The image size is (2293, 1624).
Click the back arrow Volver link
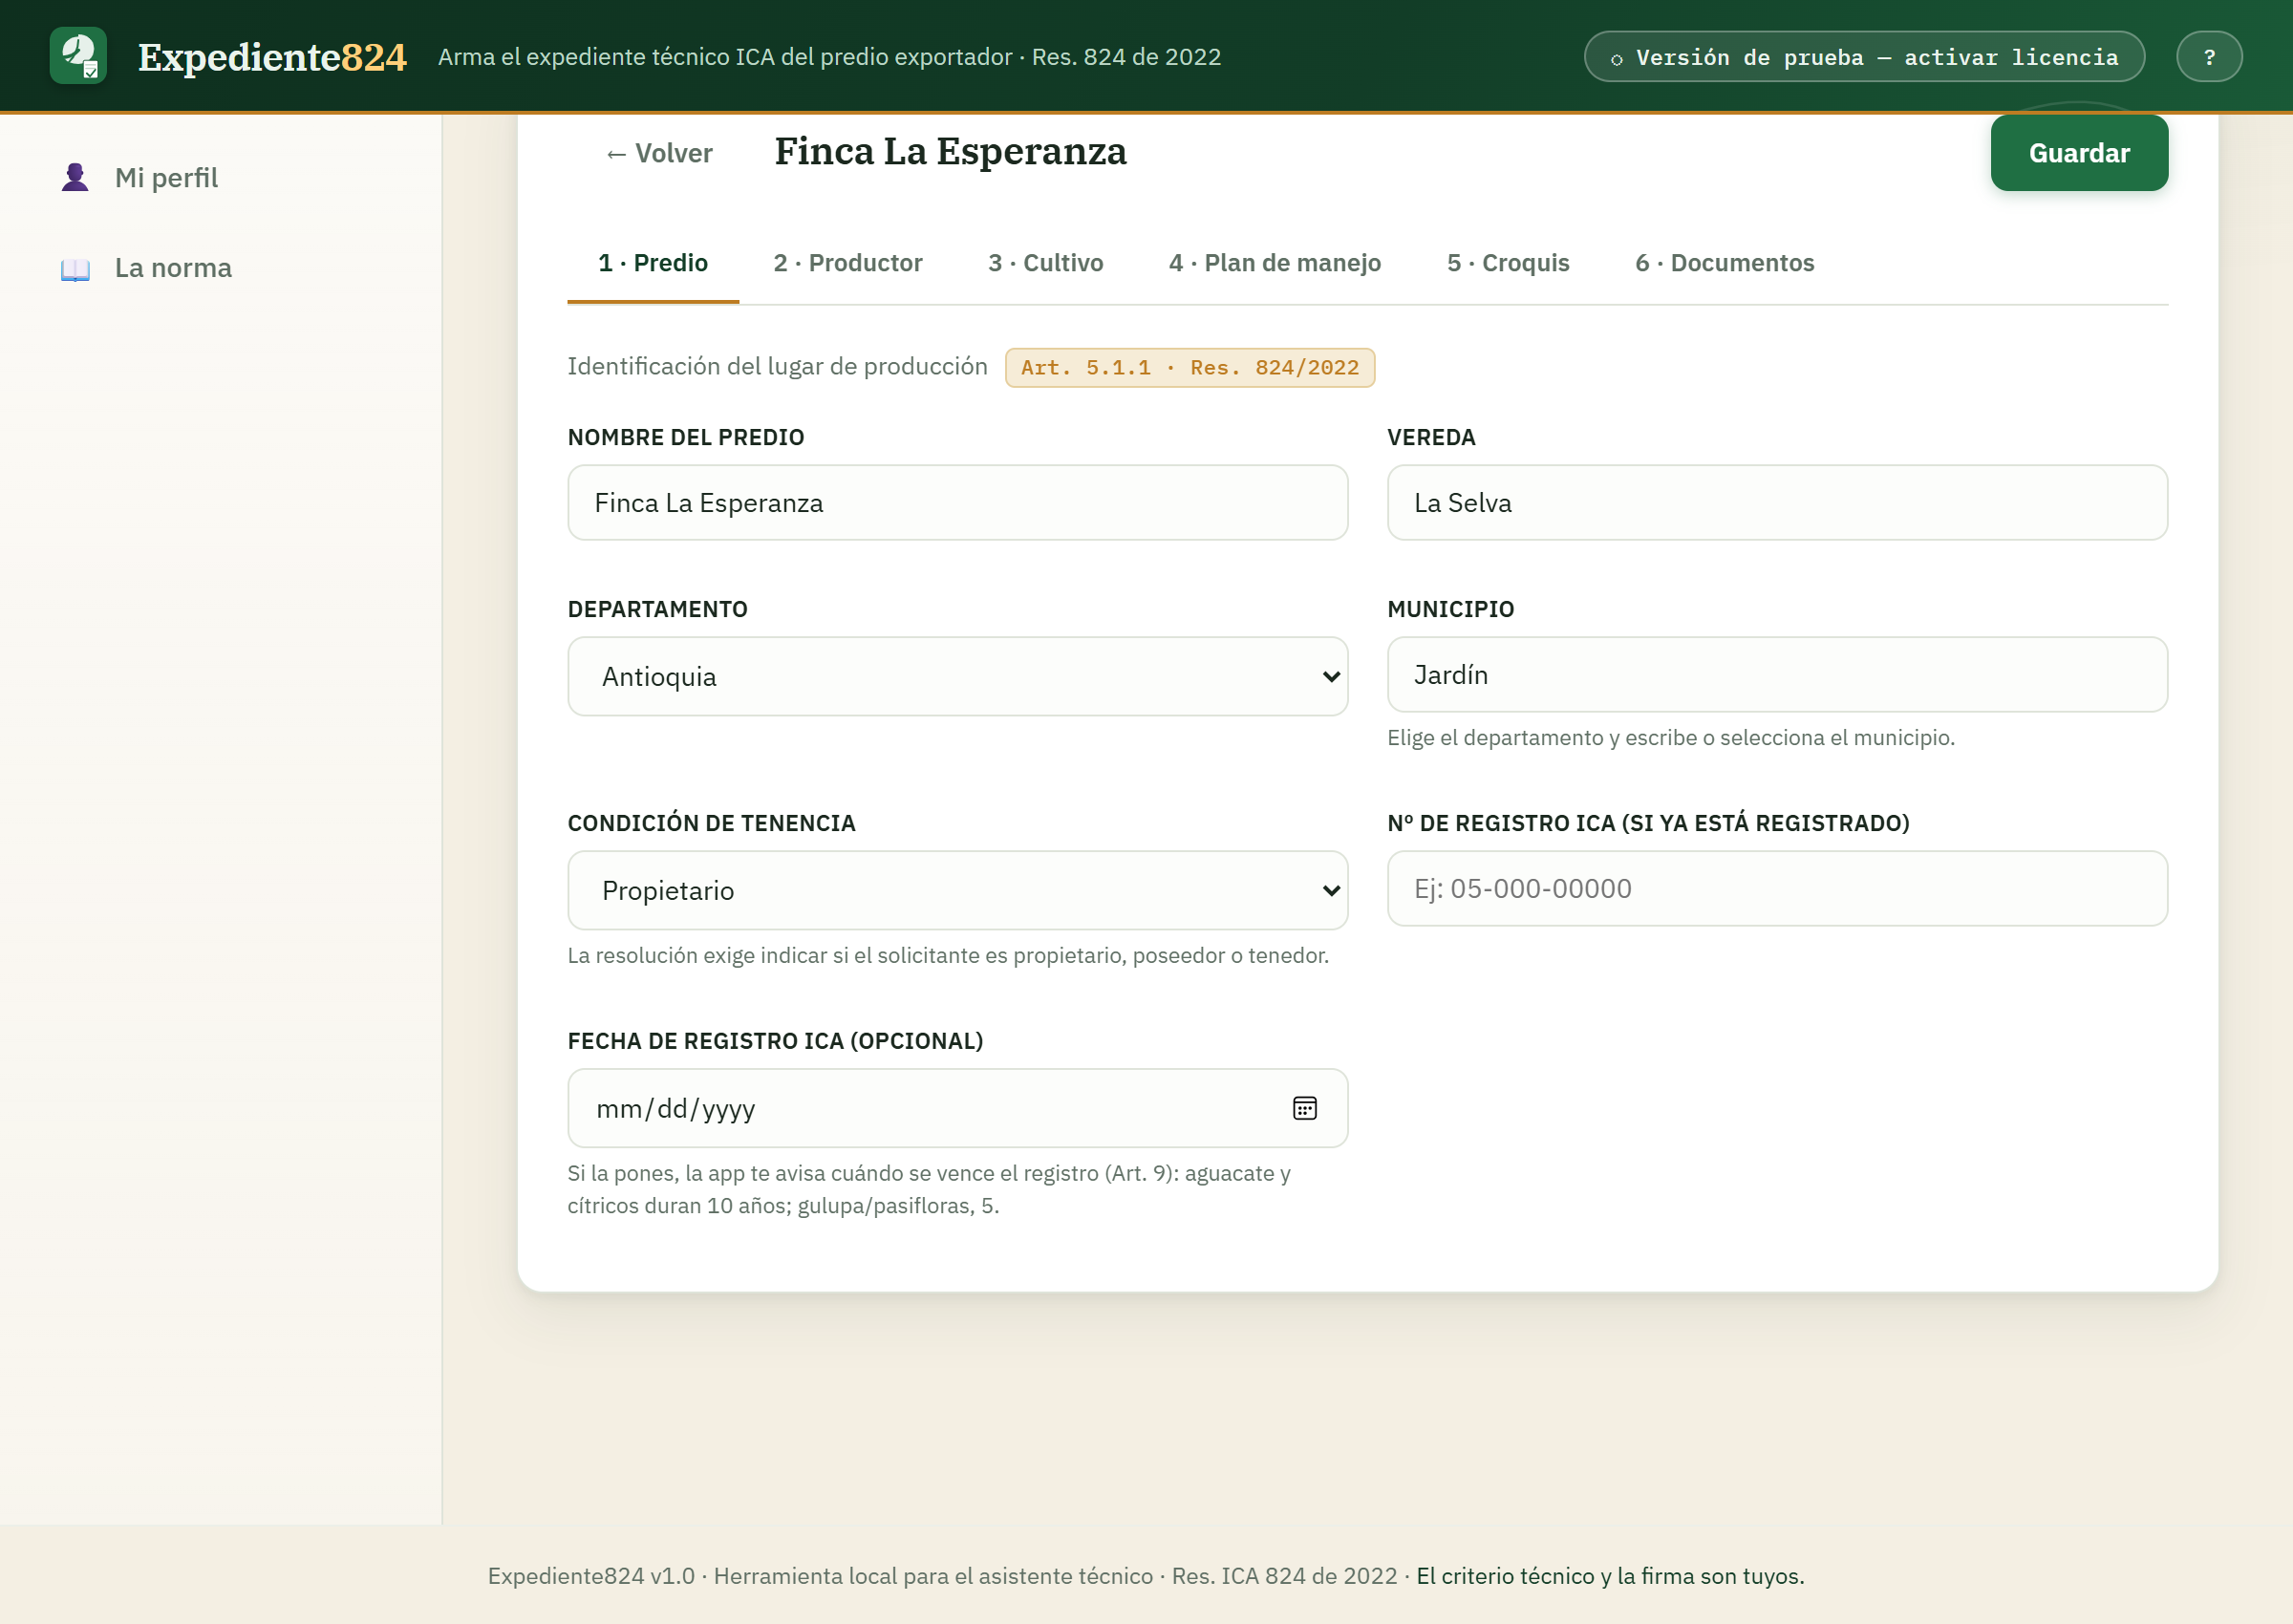pyautogui.click(x=659, y=153)
